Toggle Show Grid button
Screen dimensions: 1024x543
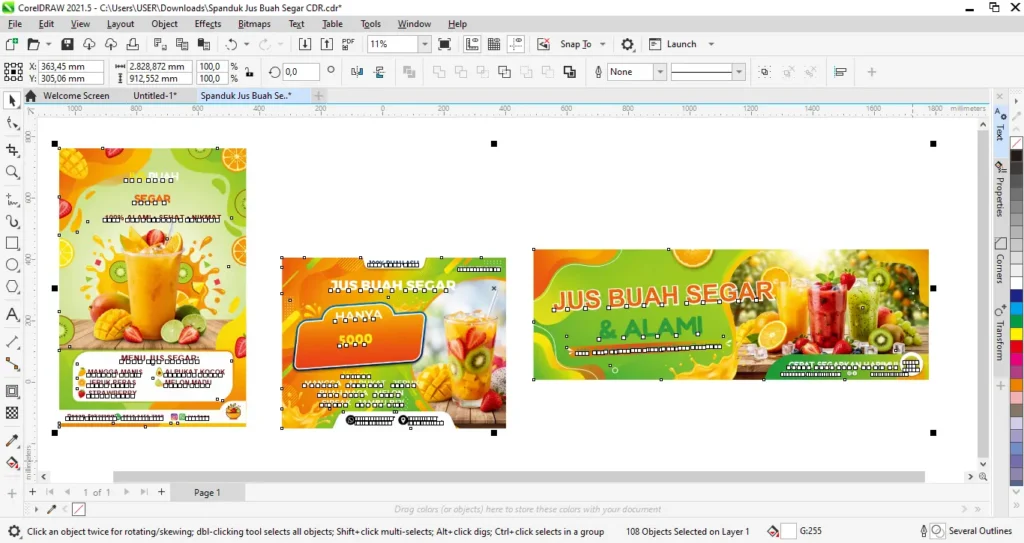pos(494,44)
